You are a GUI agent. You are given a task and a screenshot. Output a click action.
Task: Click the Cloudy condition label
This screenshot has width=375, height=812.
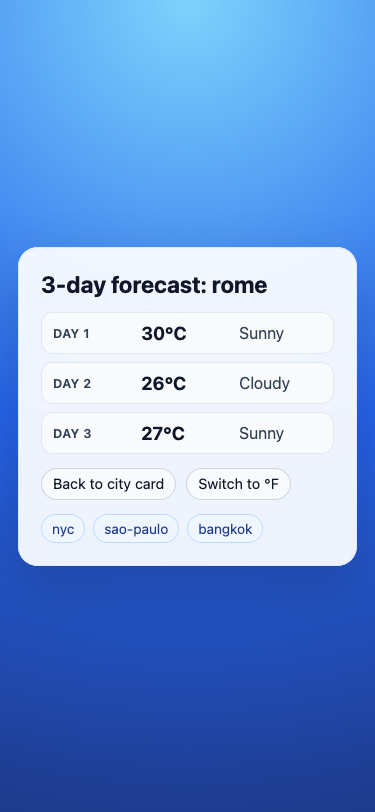264,384
